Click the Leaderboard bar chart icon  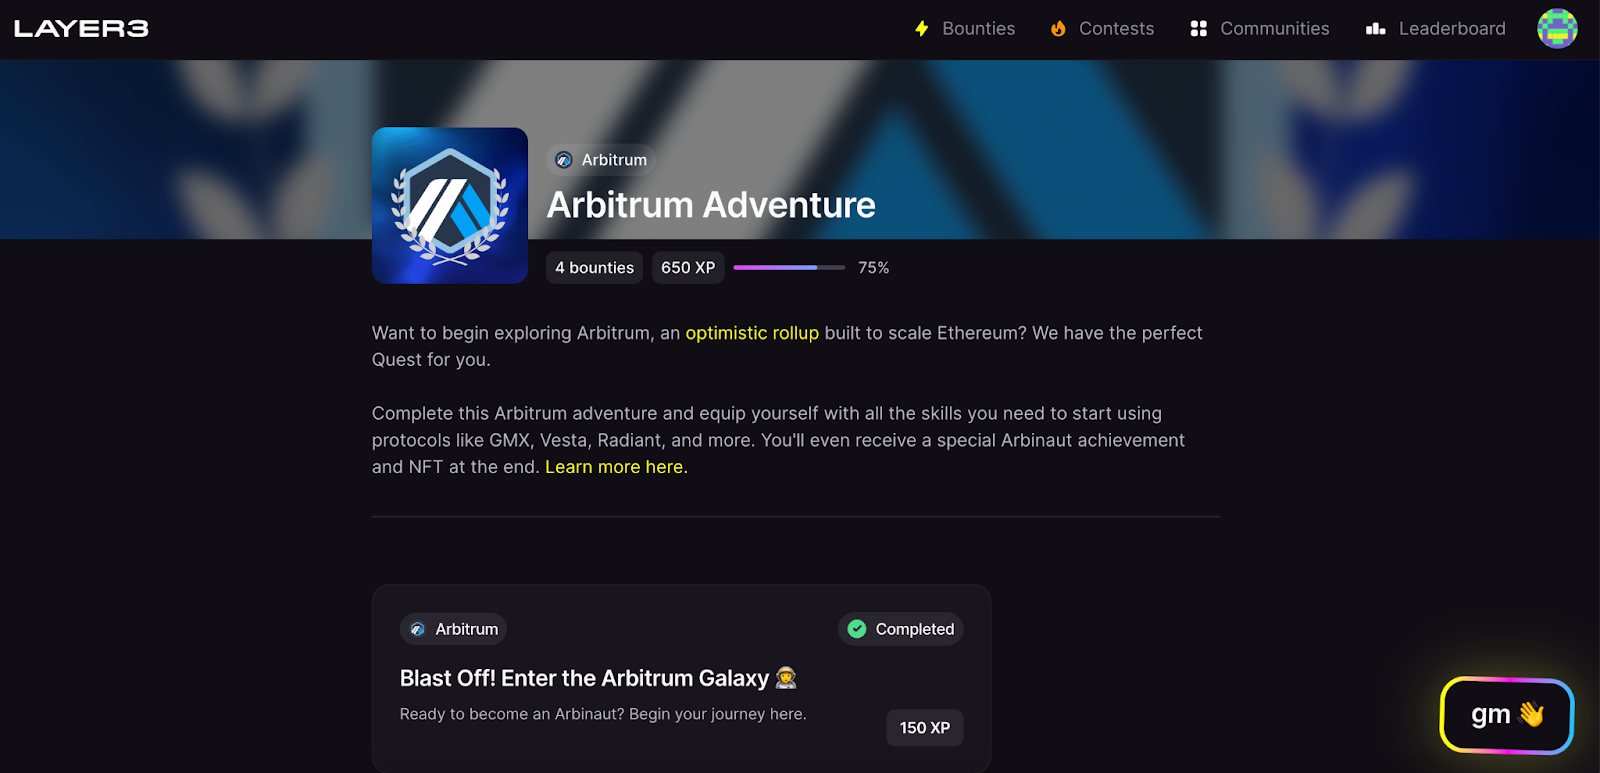click(1376, 29)
